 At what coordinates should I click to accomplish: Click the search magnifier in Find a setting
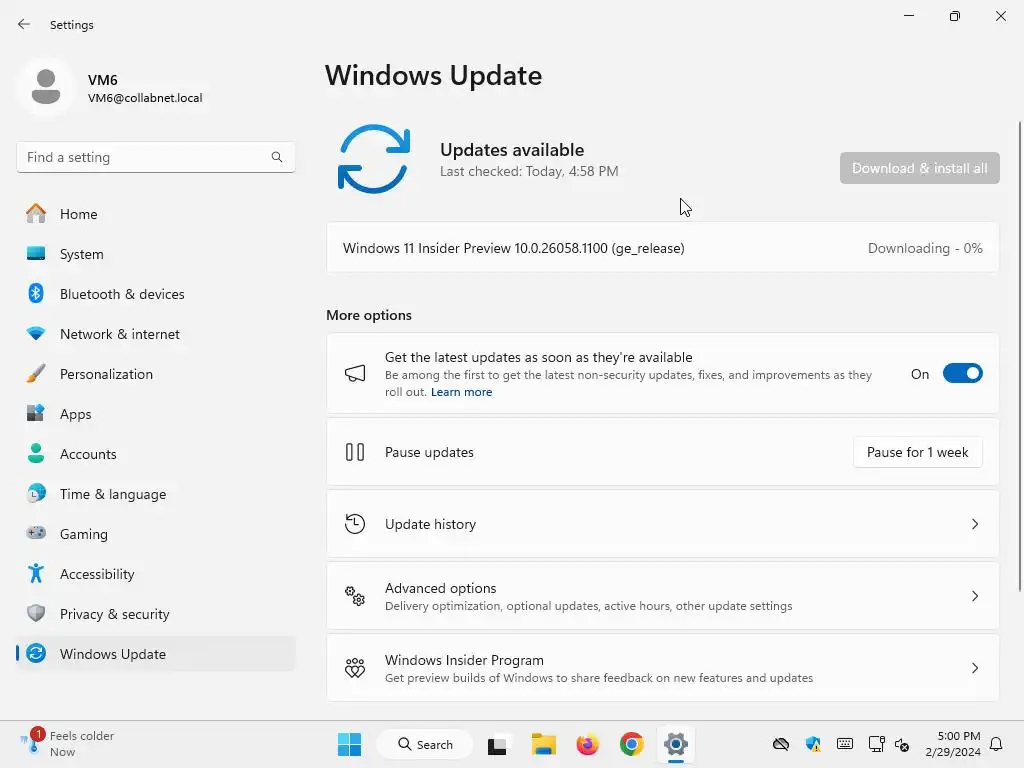coord(277,157)
